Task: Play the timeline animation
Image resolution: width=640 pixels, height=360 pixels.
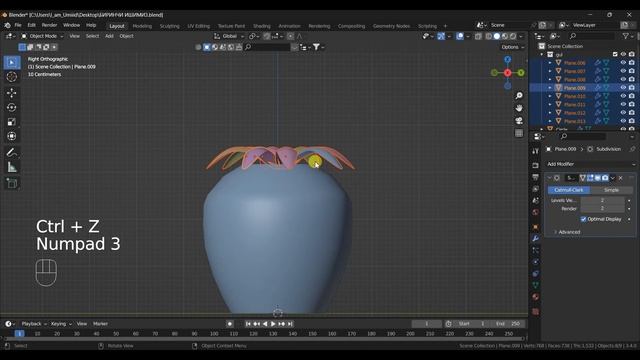Action: 273,324
